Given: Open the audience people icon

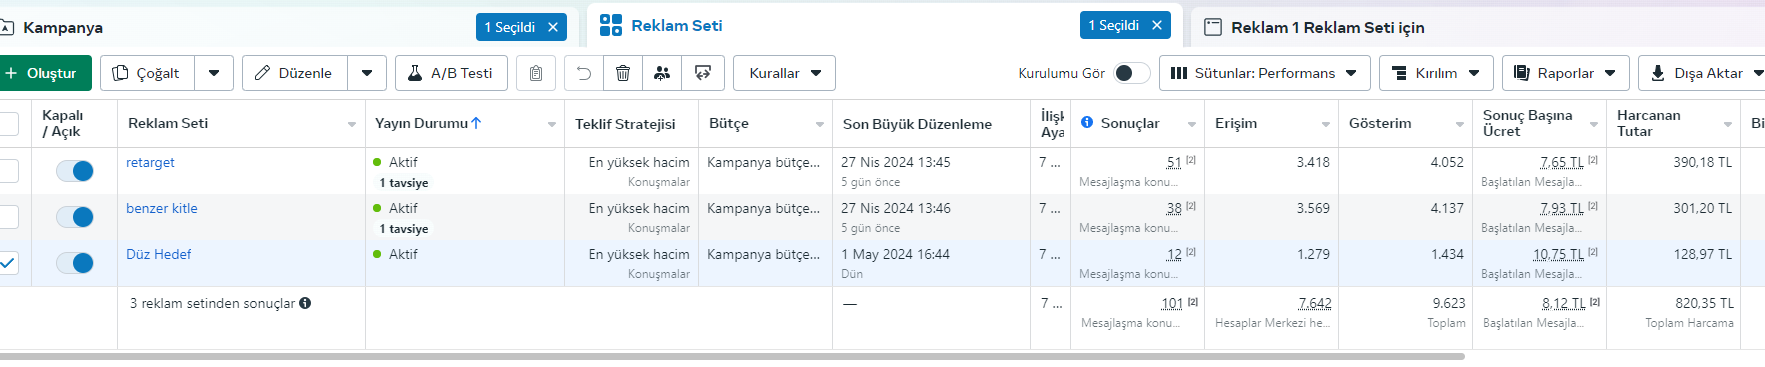Looking at the screenshot, I should click(x=662, y=73).
